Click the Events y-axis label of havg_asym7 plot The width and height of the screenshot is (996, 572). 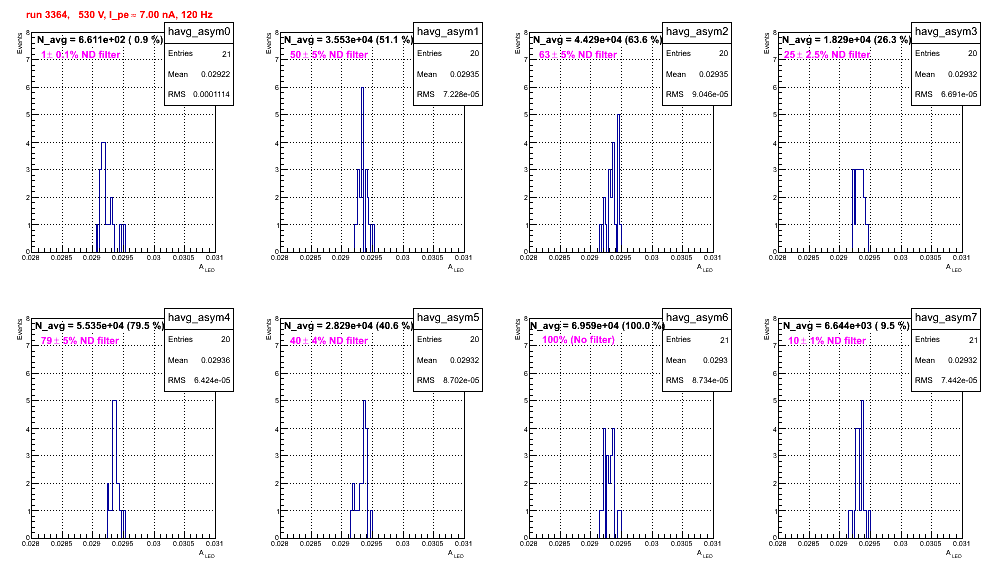766,329
